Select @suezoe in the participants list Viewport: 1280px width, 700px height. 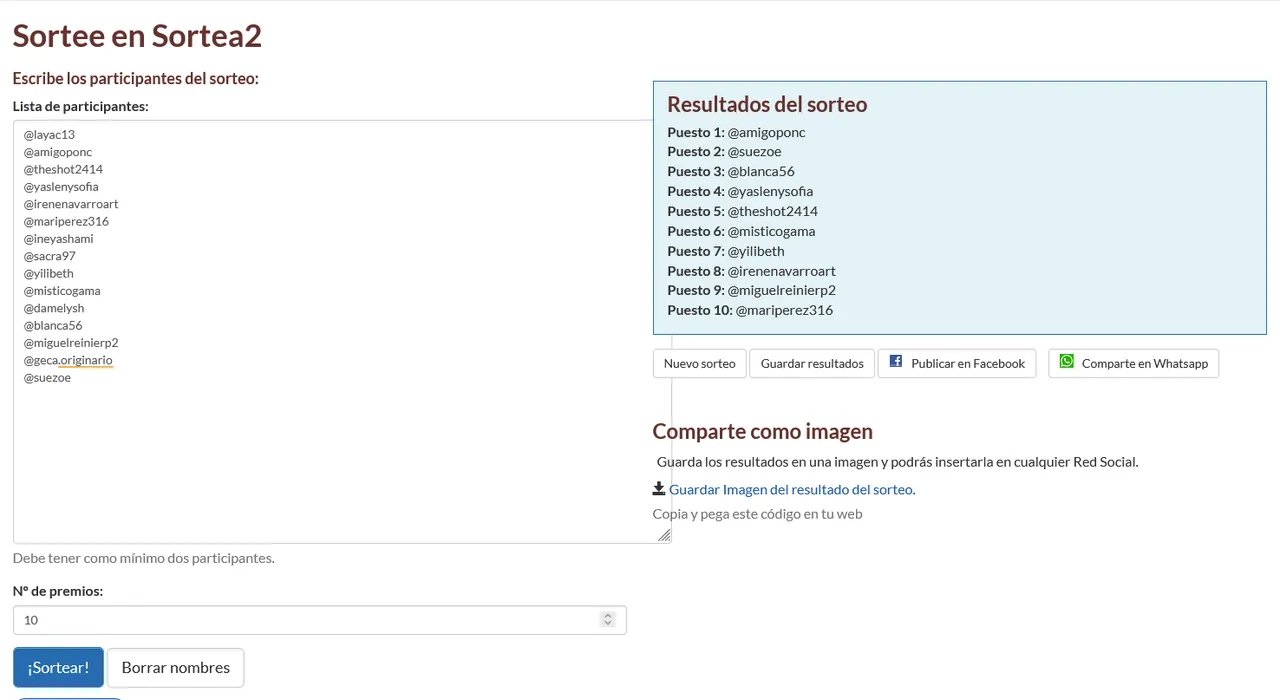click(47, 378)
